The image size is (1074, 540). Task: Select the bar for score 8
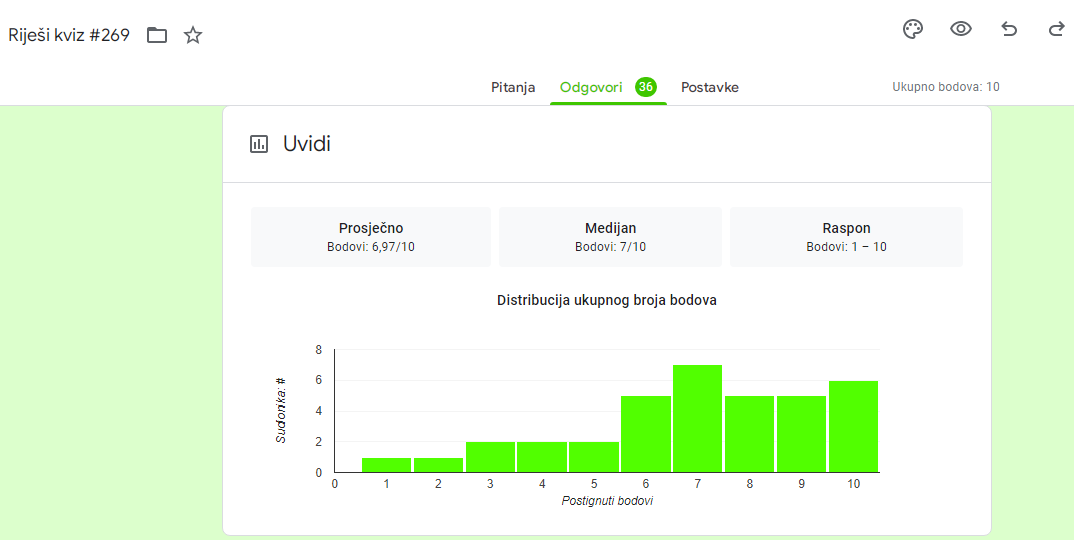point(749,434)
